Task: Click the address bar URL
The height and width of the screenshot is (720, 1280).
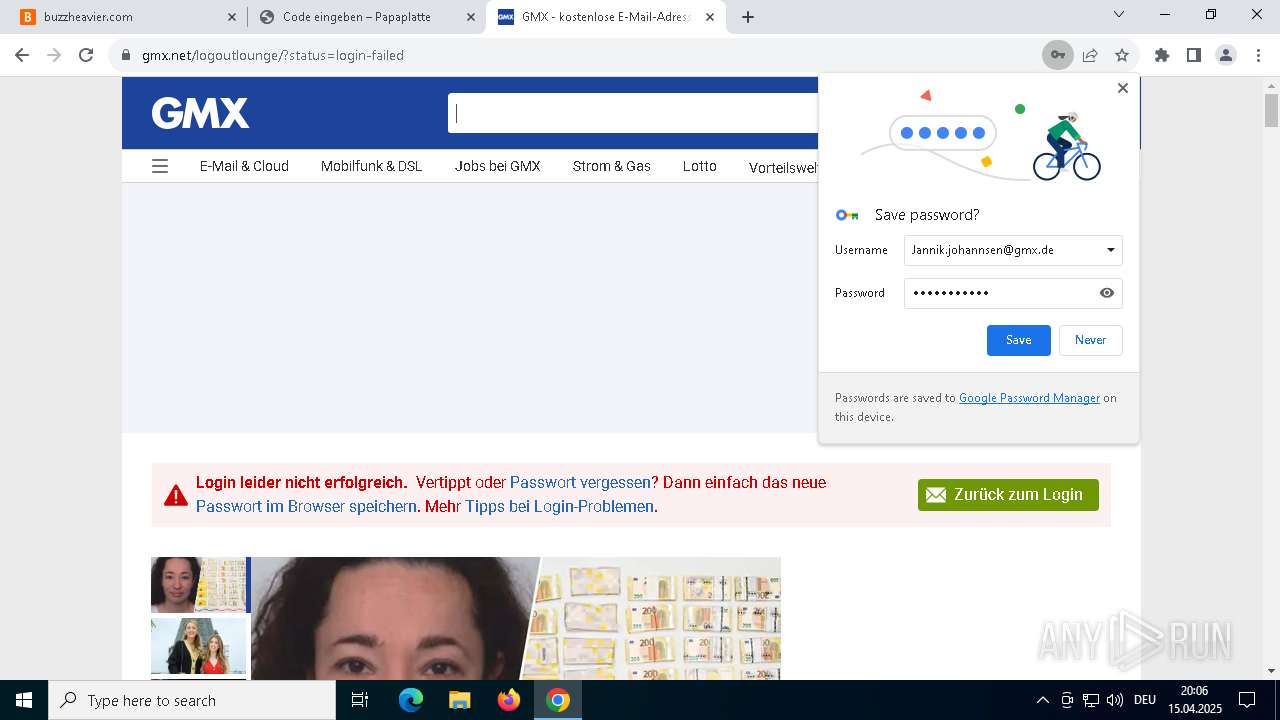Action: (273, 55)
